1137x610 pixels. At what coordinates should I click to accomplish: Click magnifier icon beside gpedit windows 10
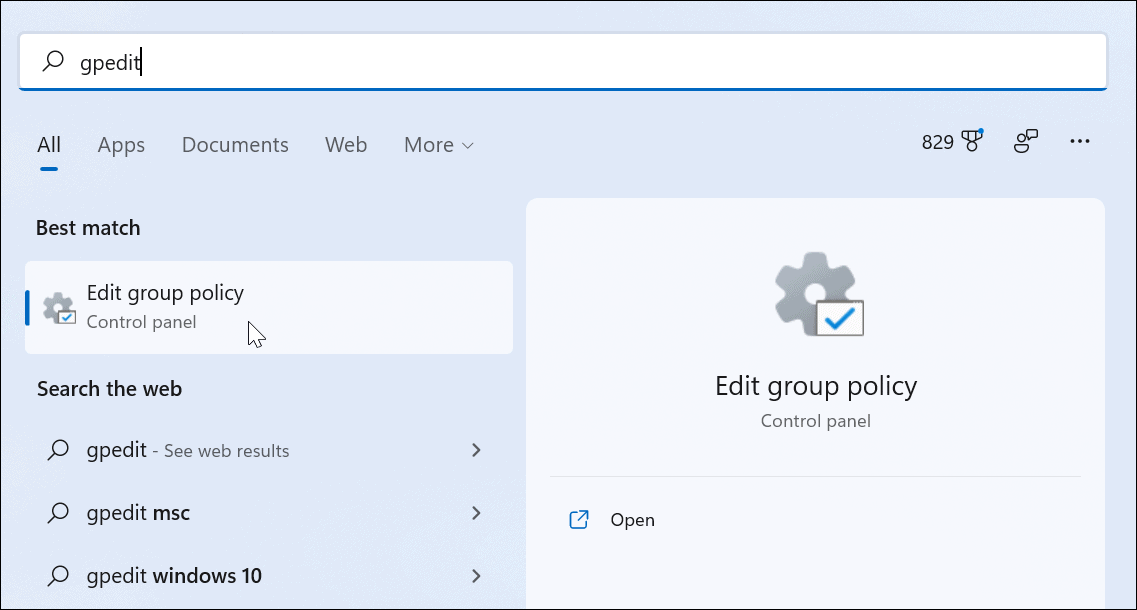59,576
